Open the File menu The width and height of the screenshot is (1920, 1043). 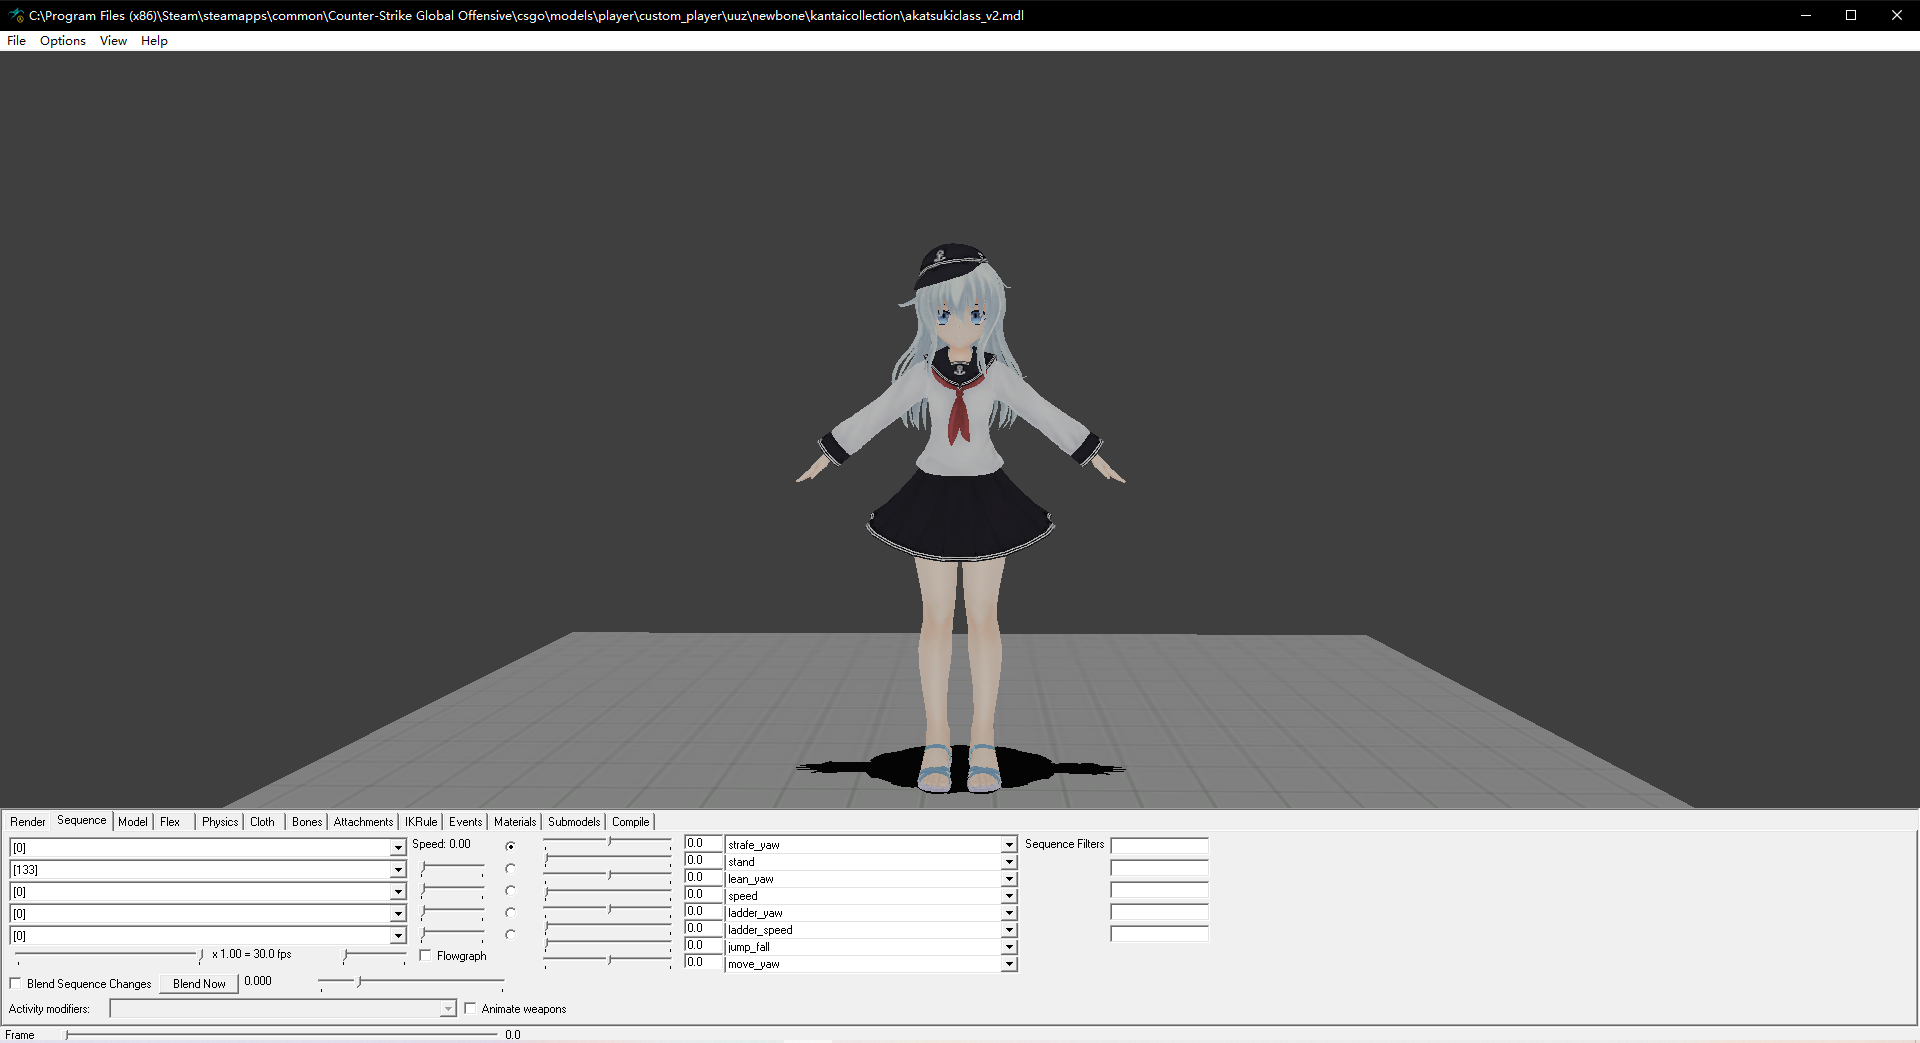16,41
